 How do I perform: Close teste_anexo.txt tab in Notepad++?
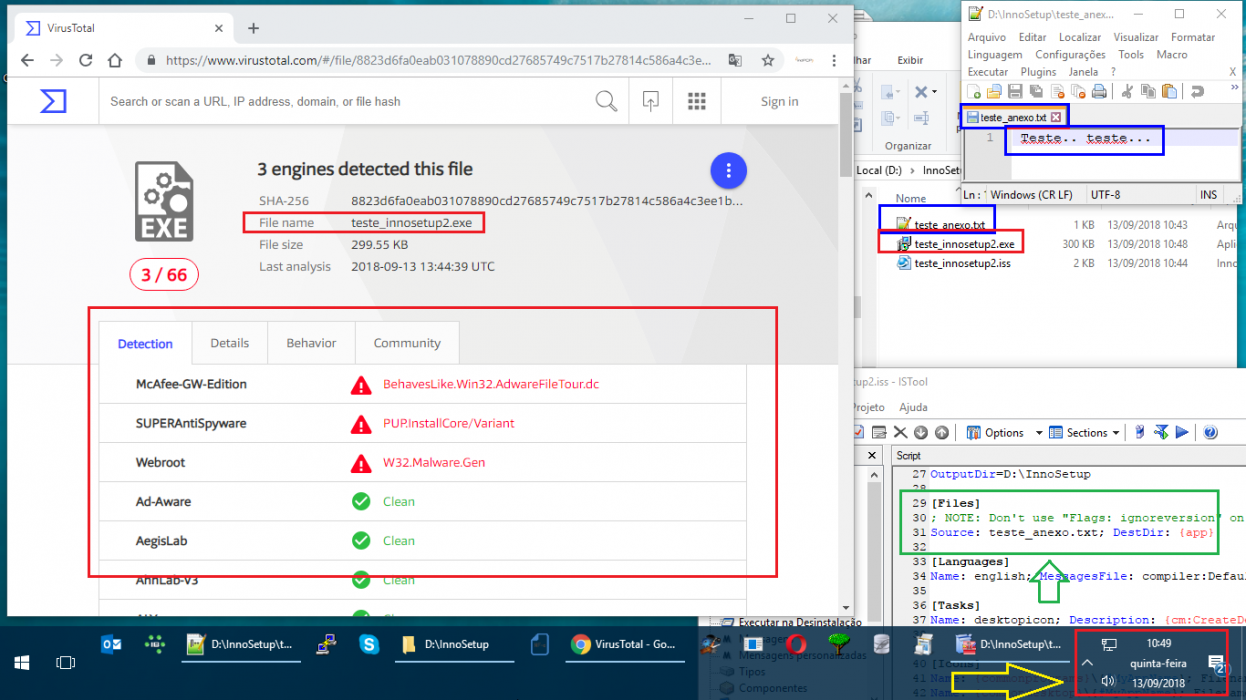(1055, 117)
